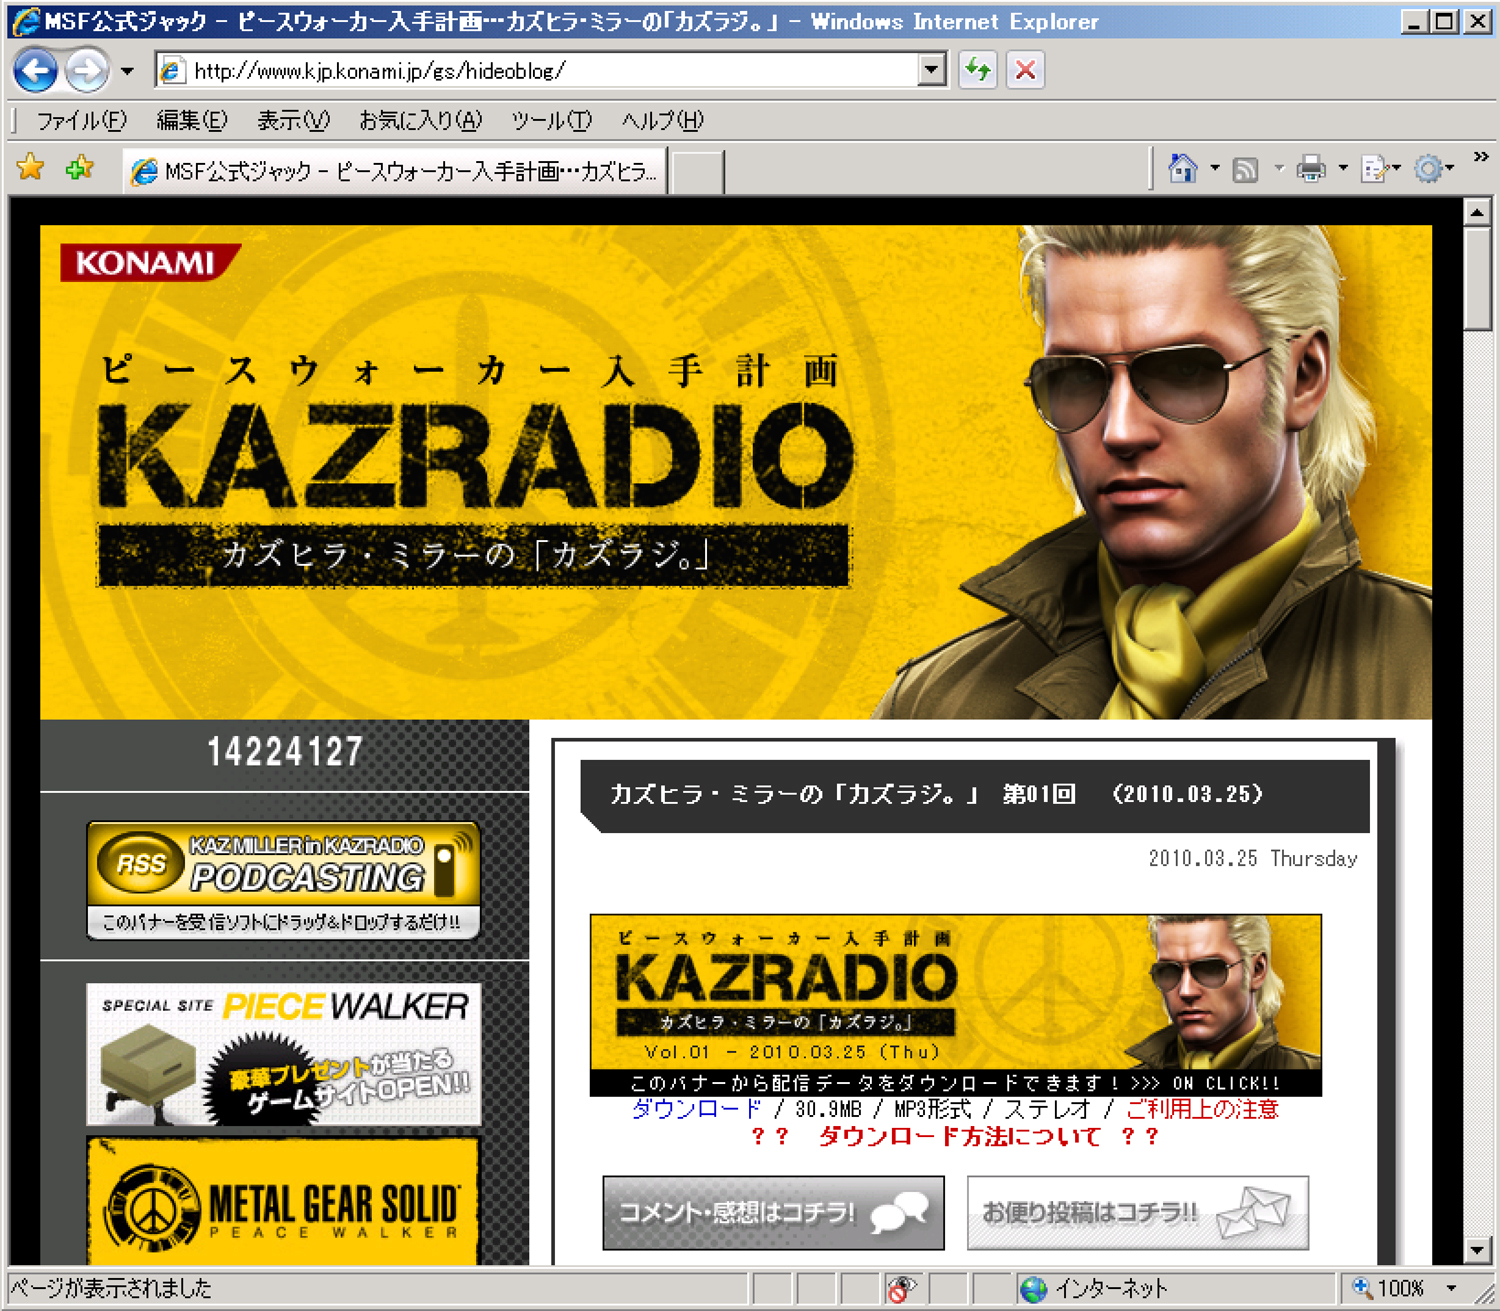Screen dimensions: 1500x1311
Task: Print the page with the printer icon
Action: [x=1310, y=169]
